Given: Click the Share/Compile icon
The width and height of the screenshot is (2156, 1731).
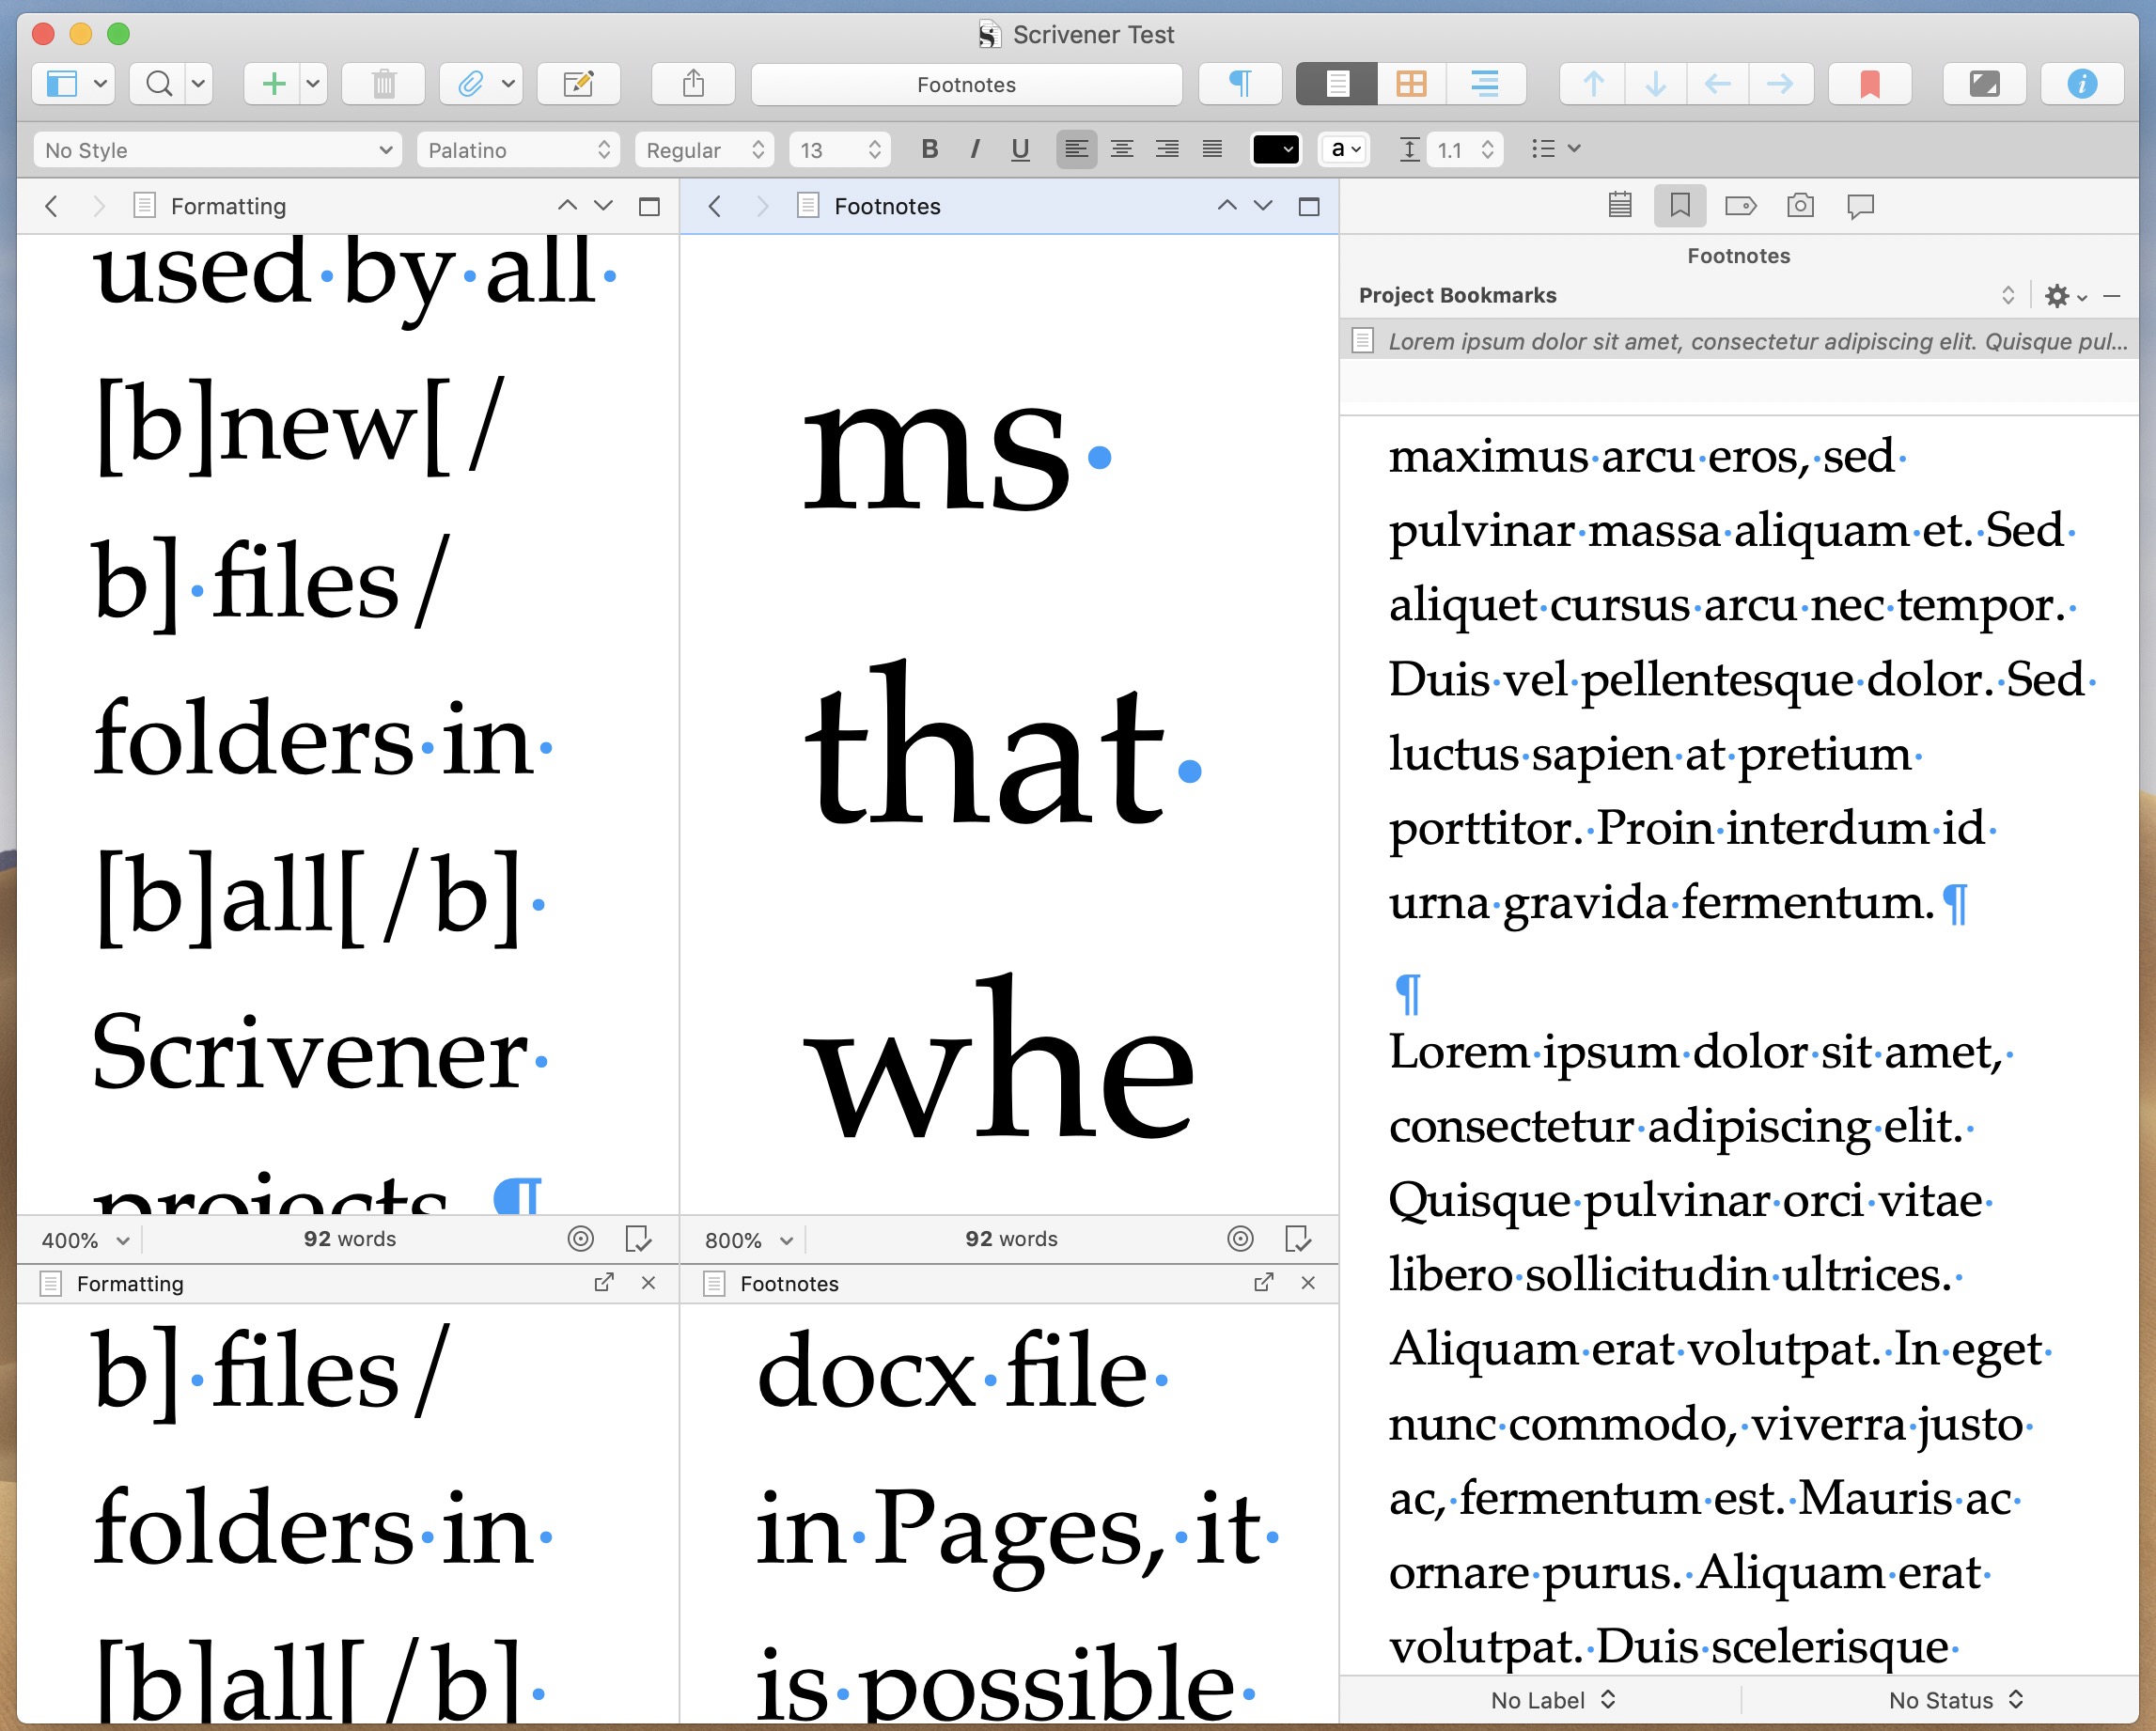Looking at the screenshot, I should click(693, 84).
